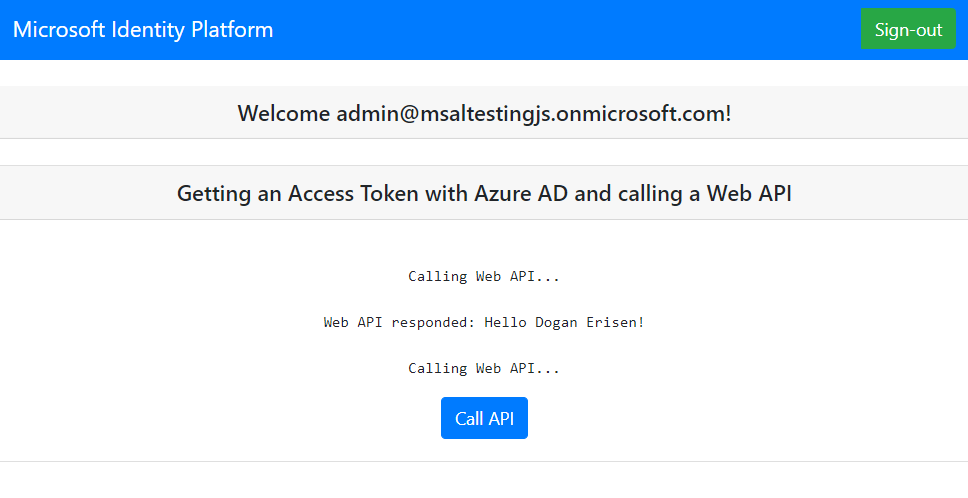Click the last Calling Web API... line above the button
Screen dimensions: 968x498
tap(484, 368)
